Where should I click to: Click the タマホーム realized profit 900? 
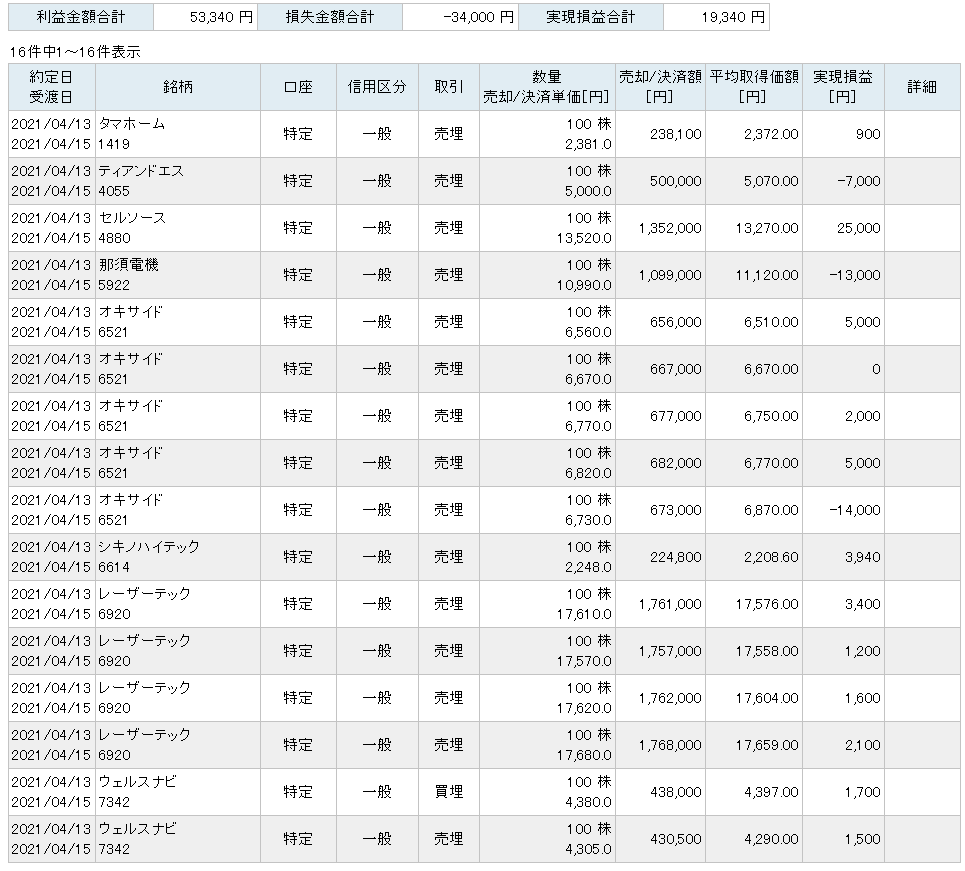click(868, 134)
